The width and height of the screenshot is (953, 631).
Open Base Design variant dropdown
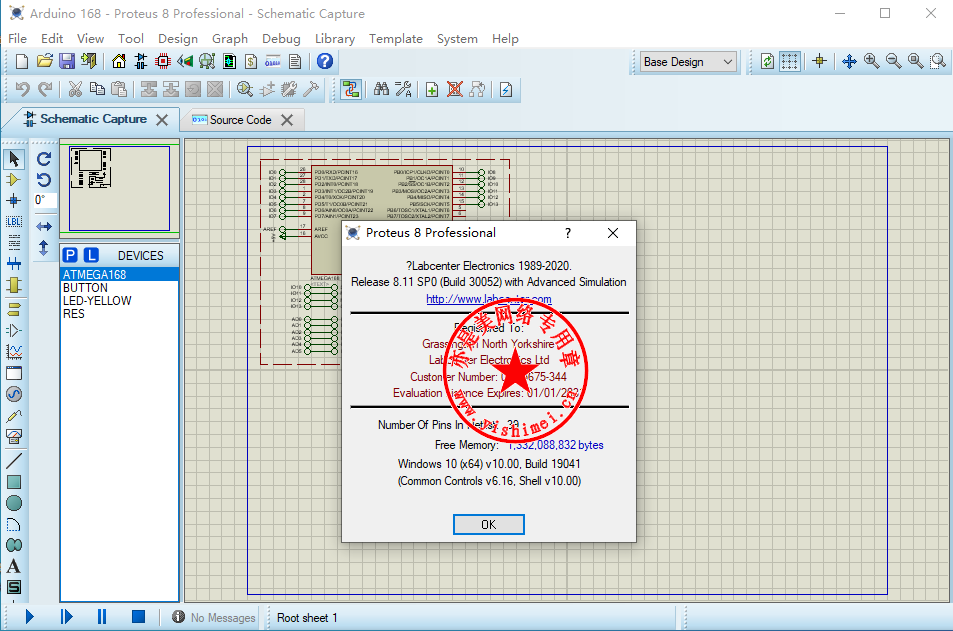688,62
